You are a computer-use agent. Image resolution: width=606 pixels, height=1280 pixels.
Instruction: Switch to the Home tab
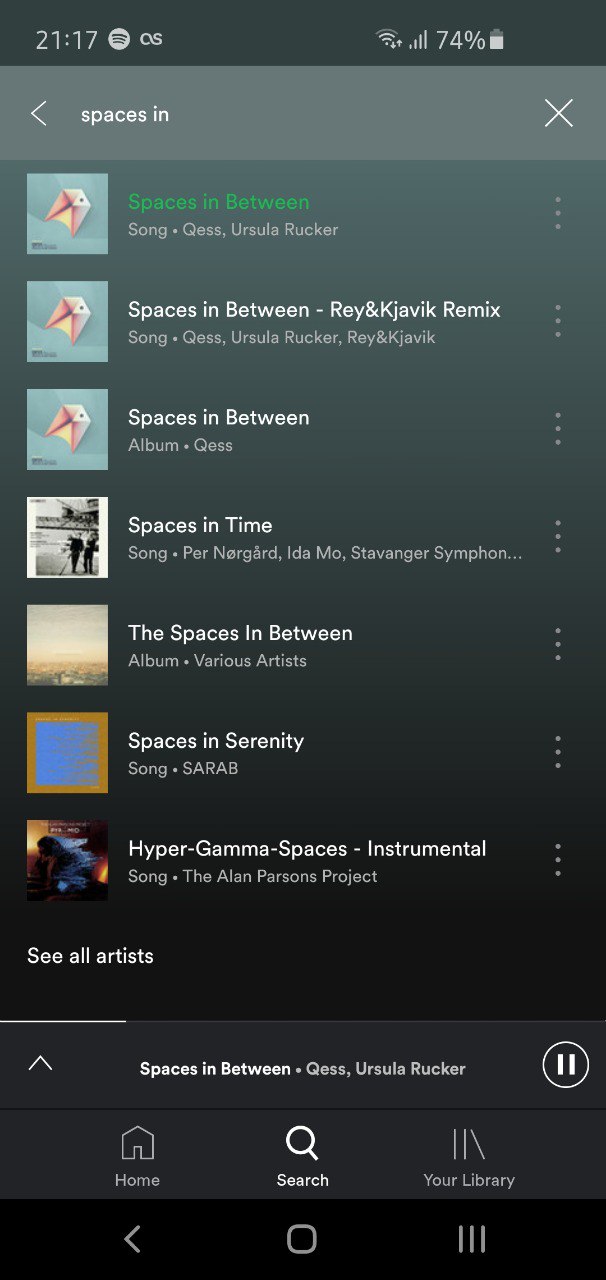point(137,1157)
